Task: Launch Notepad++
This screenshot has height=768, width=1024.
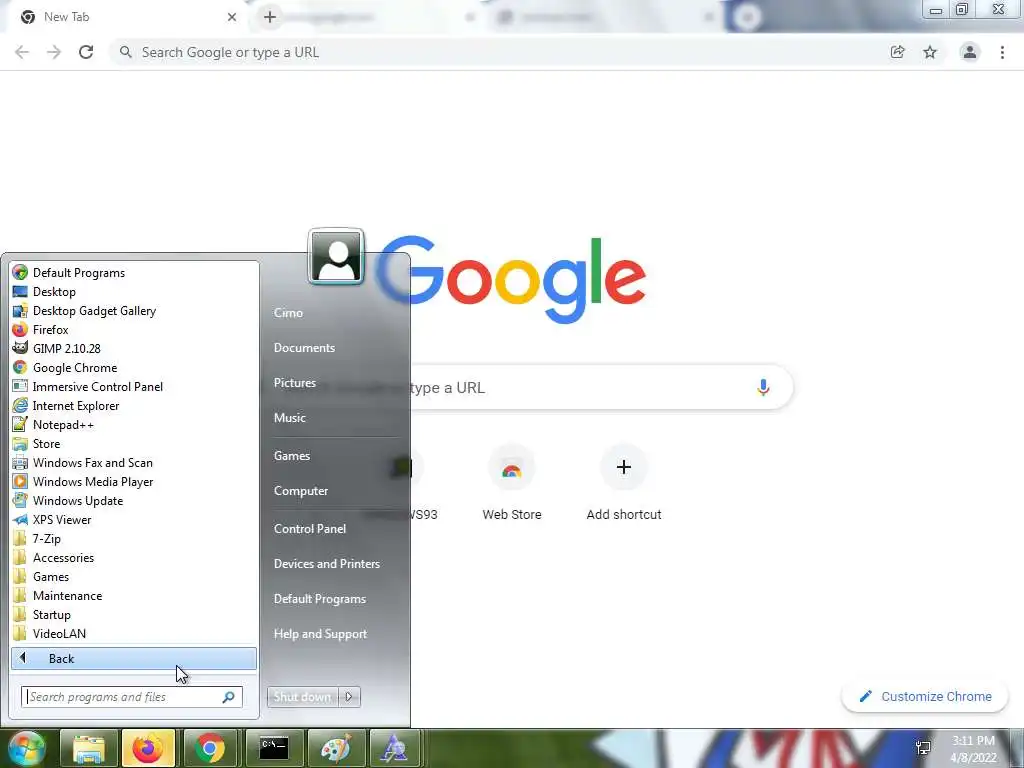Action: click(134, 424)
